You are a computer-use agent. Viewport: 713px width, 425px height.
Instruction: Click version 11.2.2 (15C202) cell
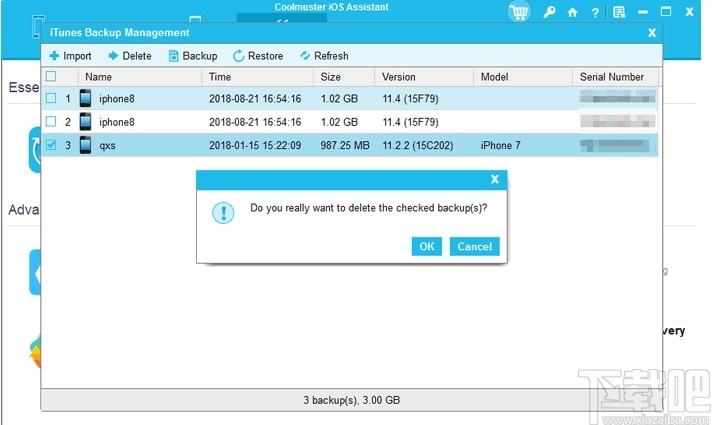(418, 145)
